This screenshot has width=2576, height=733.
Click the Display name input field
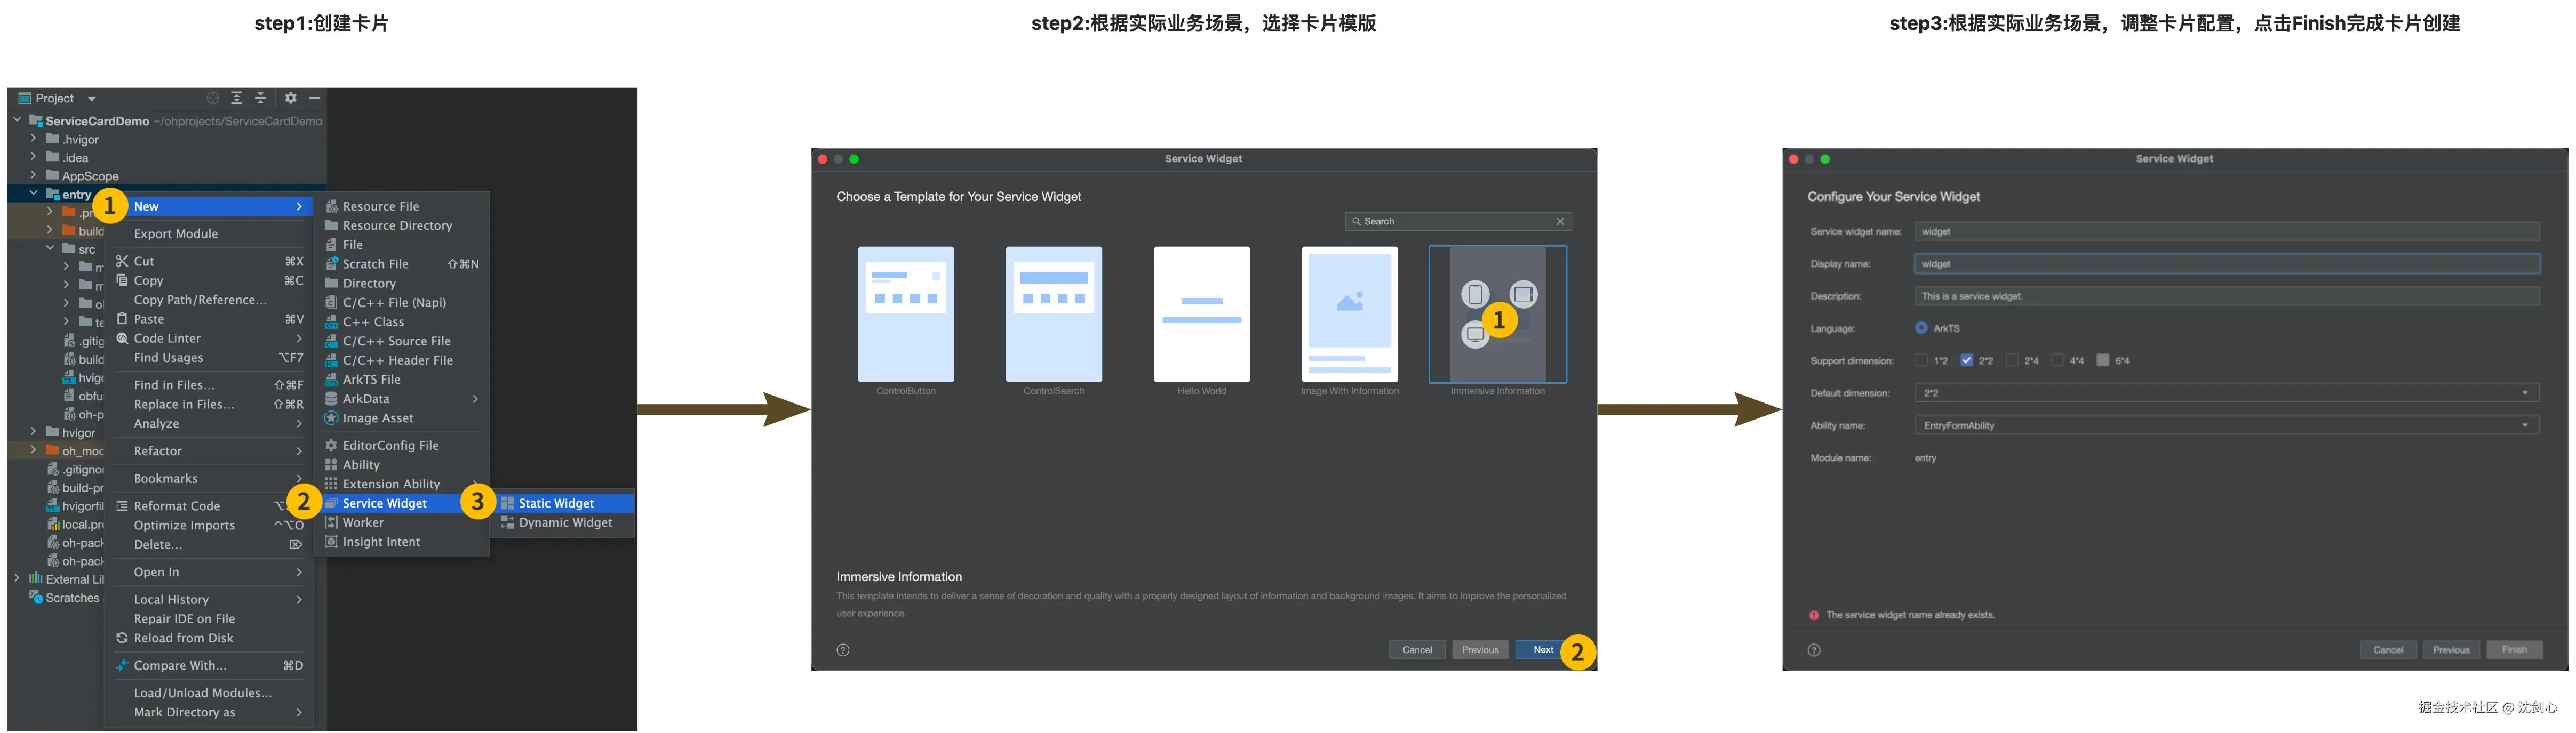[2226, 264]
